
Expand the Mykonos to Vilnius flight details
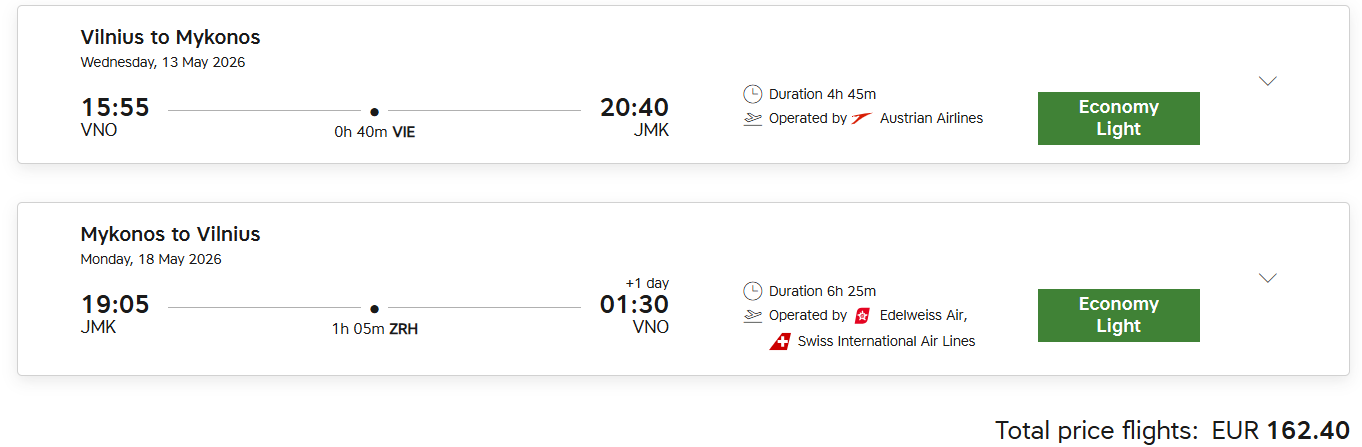1267,278
